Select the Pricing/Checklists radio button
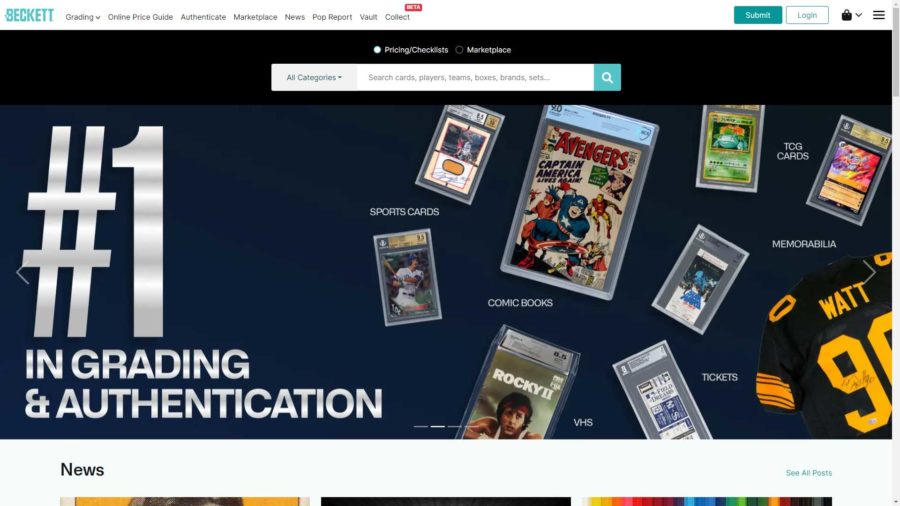This screenshot has width=900, height=506. [377, 50]
